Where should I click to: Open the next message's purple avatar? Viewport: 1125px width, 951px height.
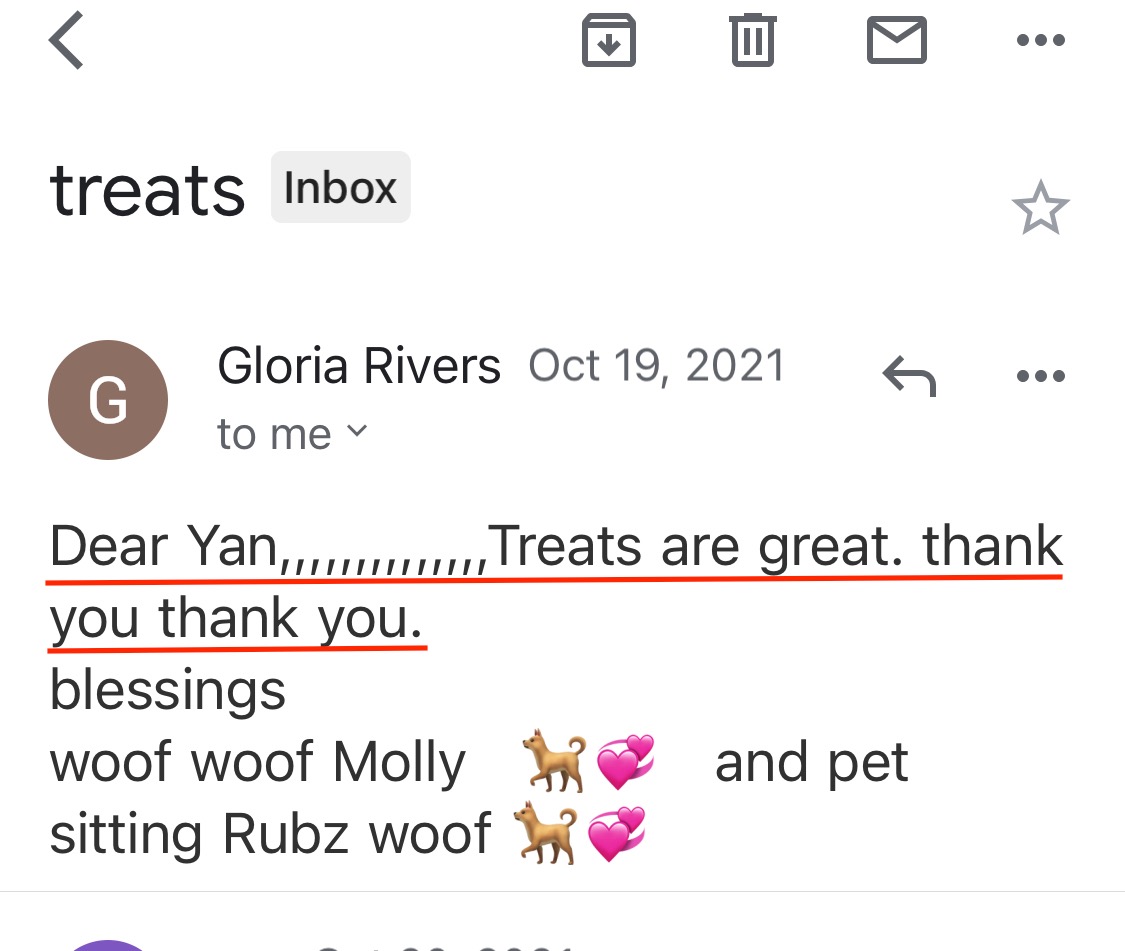click(x=108, y=944)
